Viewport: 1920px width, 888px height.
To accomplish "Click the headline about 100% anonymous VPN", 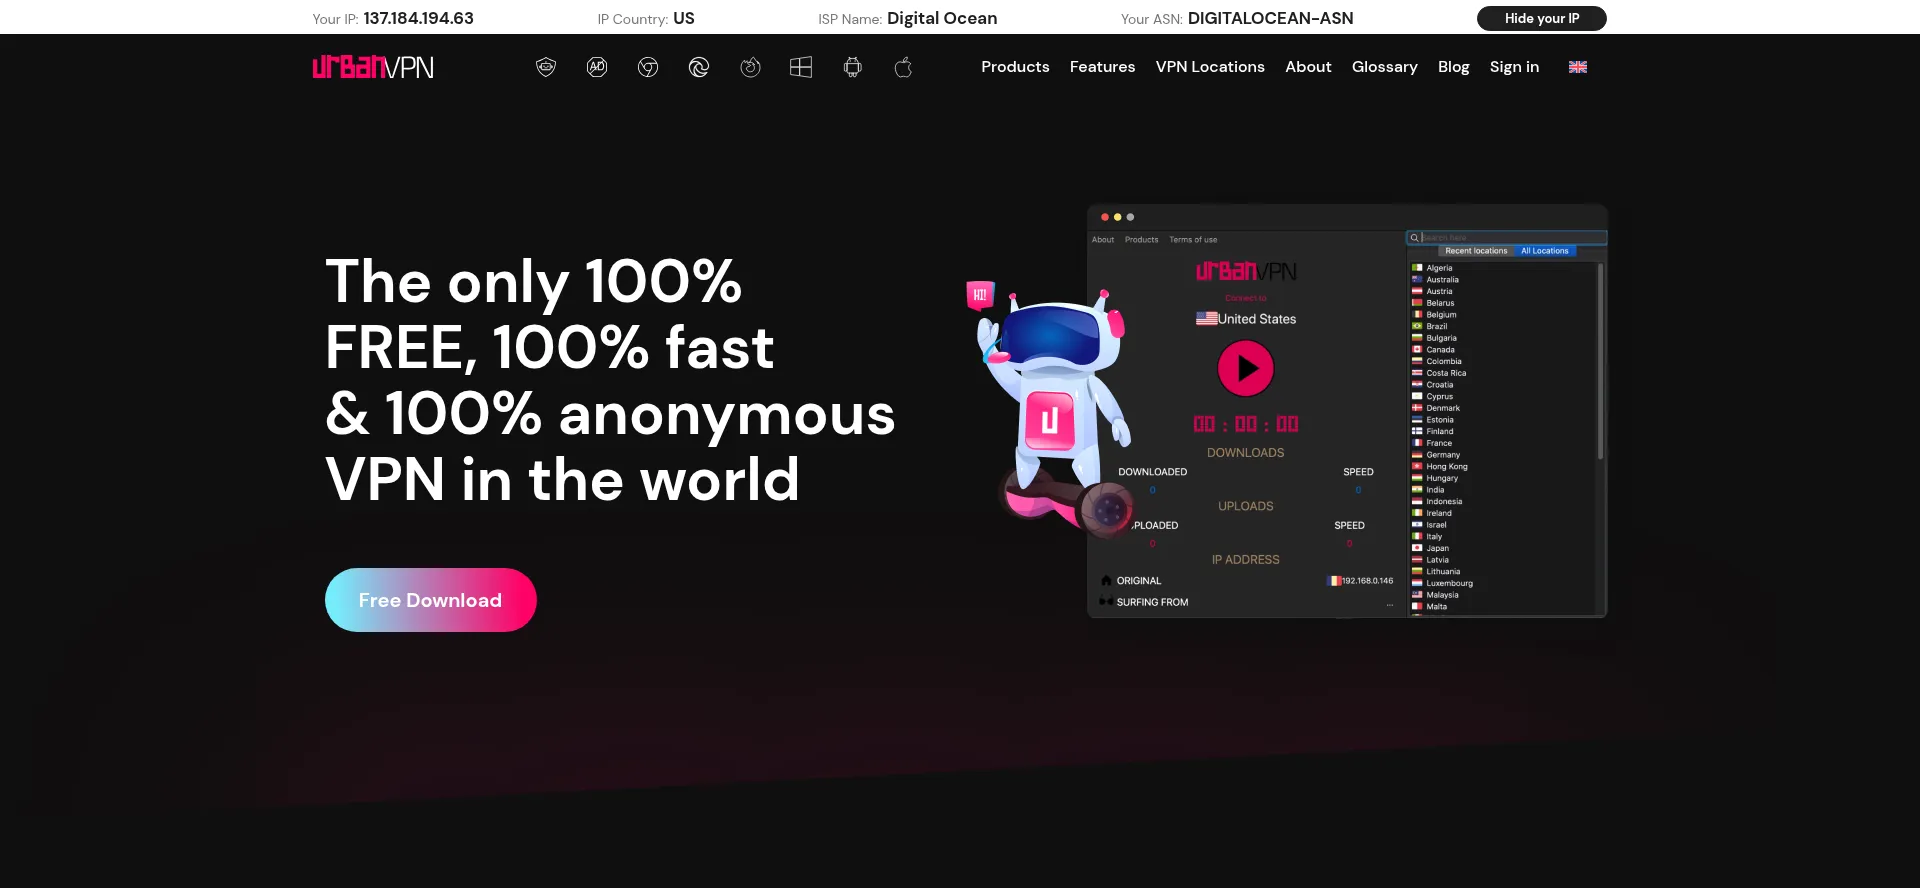I will pos(610,380).
